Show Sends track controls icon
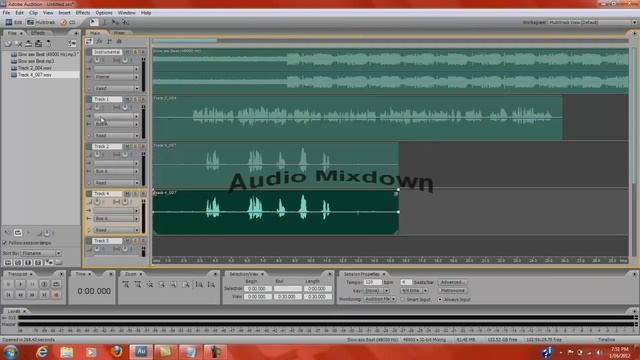640x360 pixels. (x=109, y=41)
